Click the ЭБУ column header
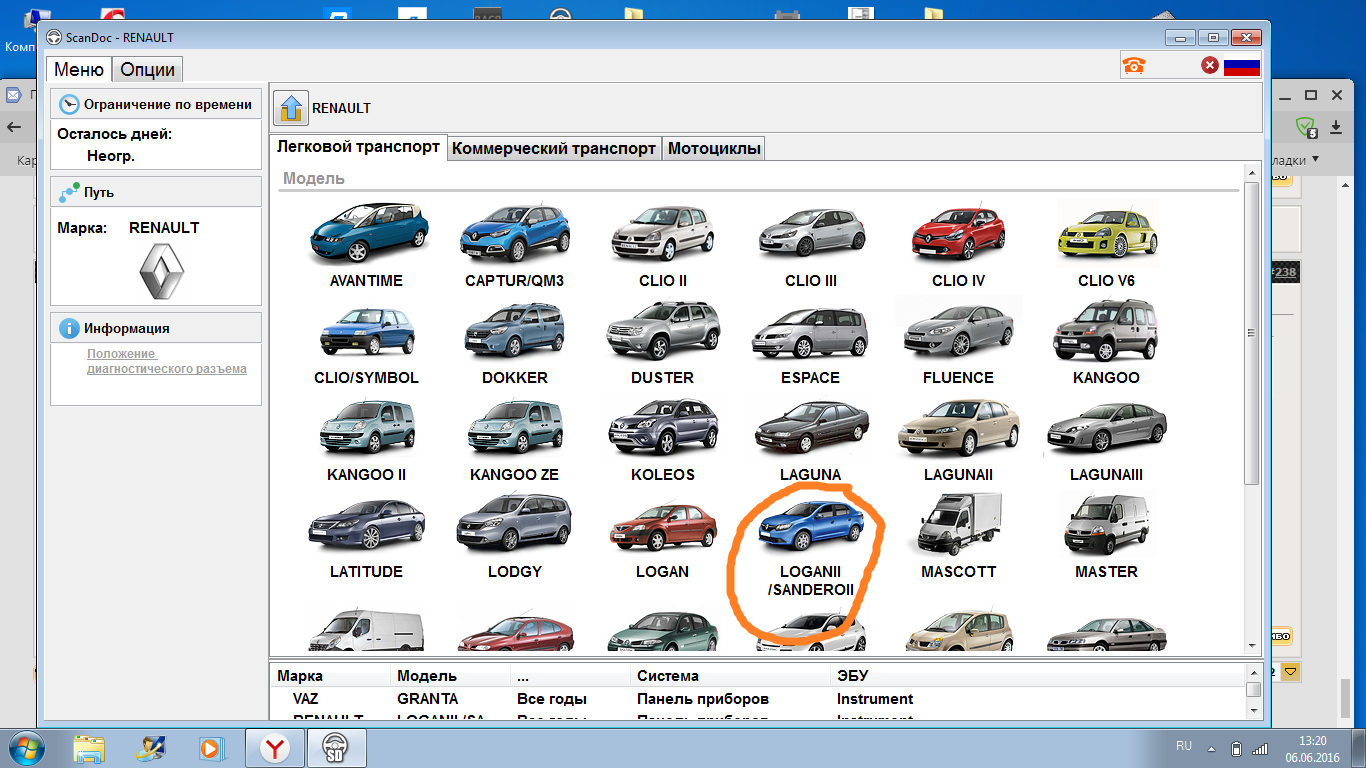Screen dimensions: 1366x768 pyautogui.click(x=853, y=676)
